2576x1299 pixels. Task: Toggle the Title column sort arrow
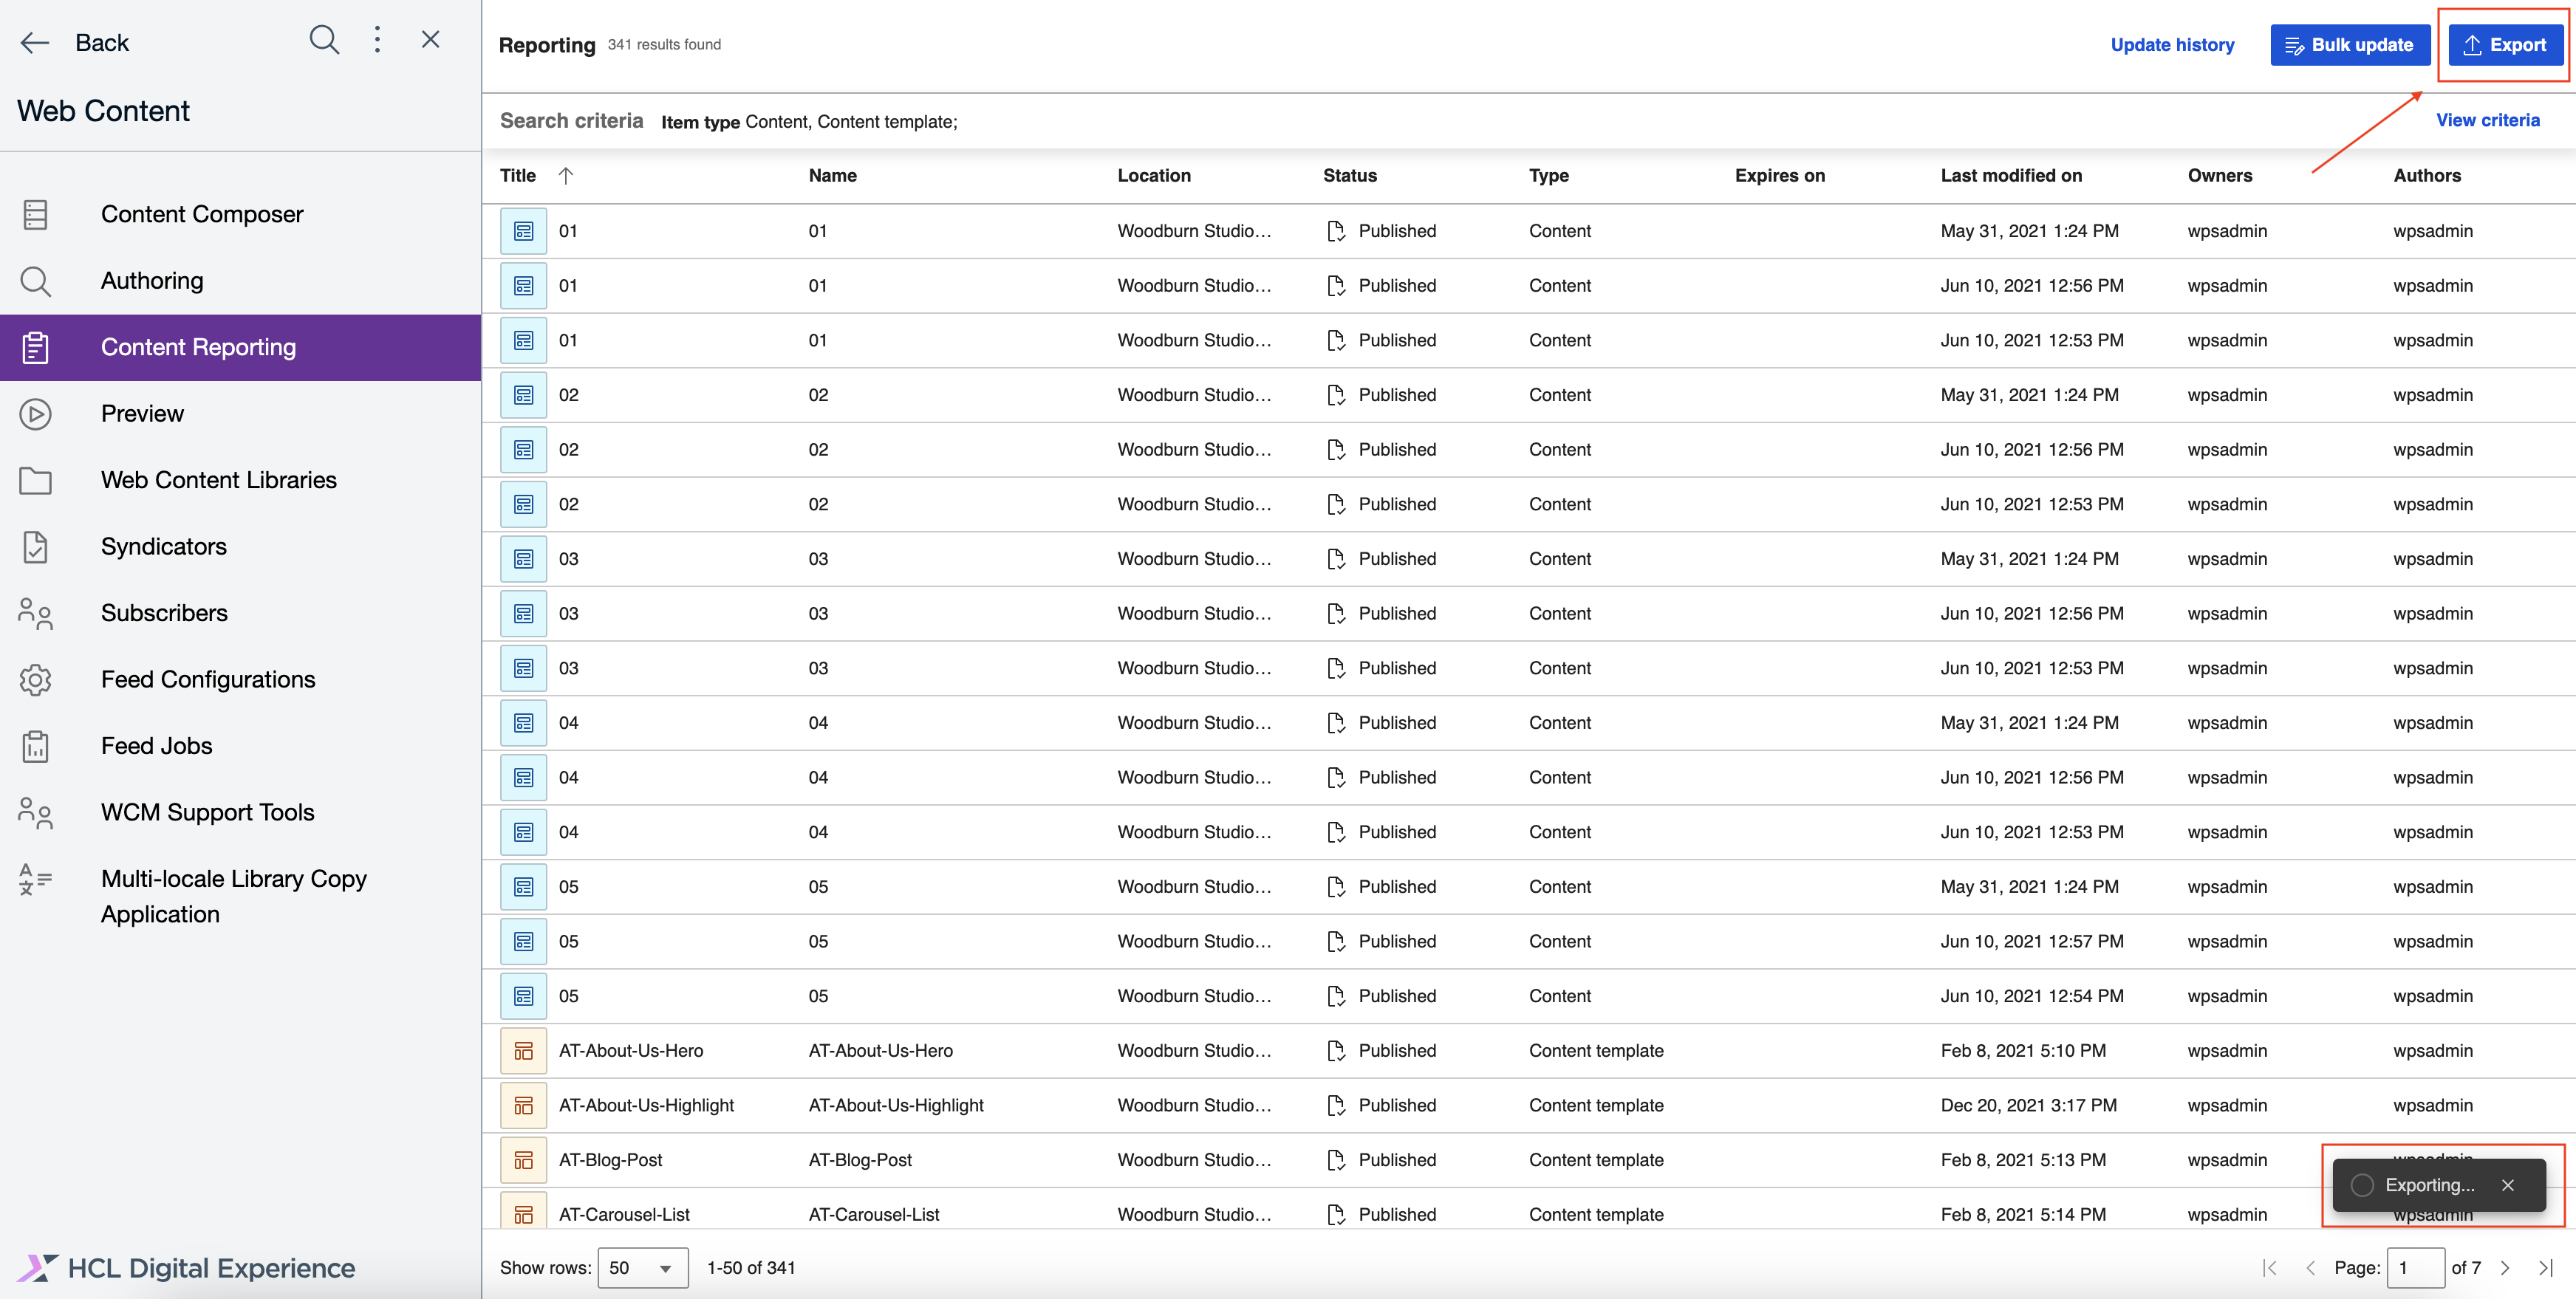click(565, 175)
